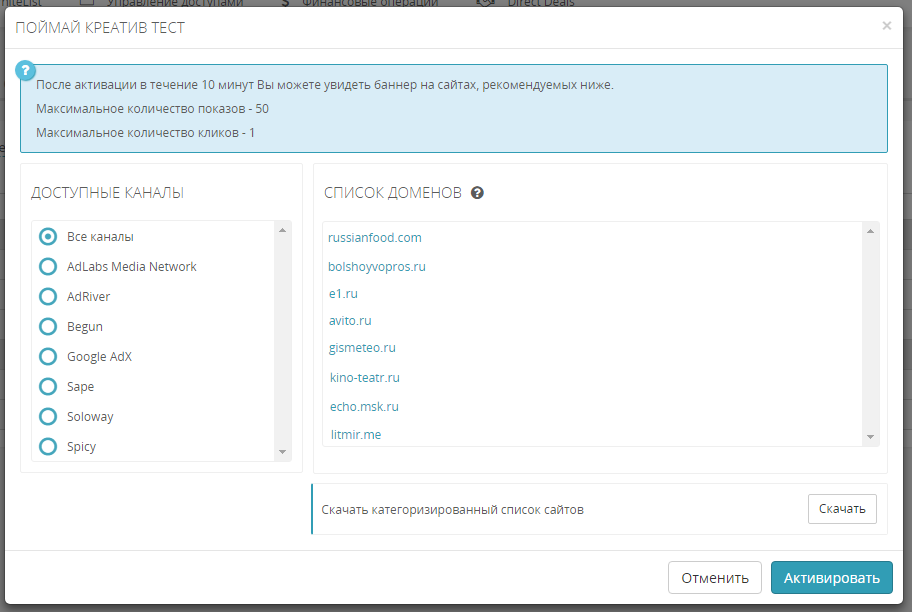Choose the Sape channel radio button

click(x=48, y=386)
